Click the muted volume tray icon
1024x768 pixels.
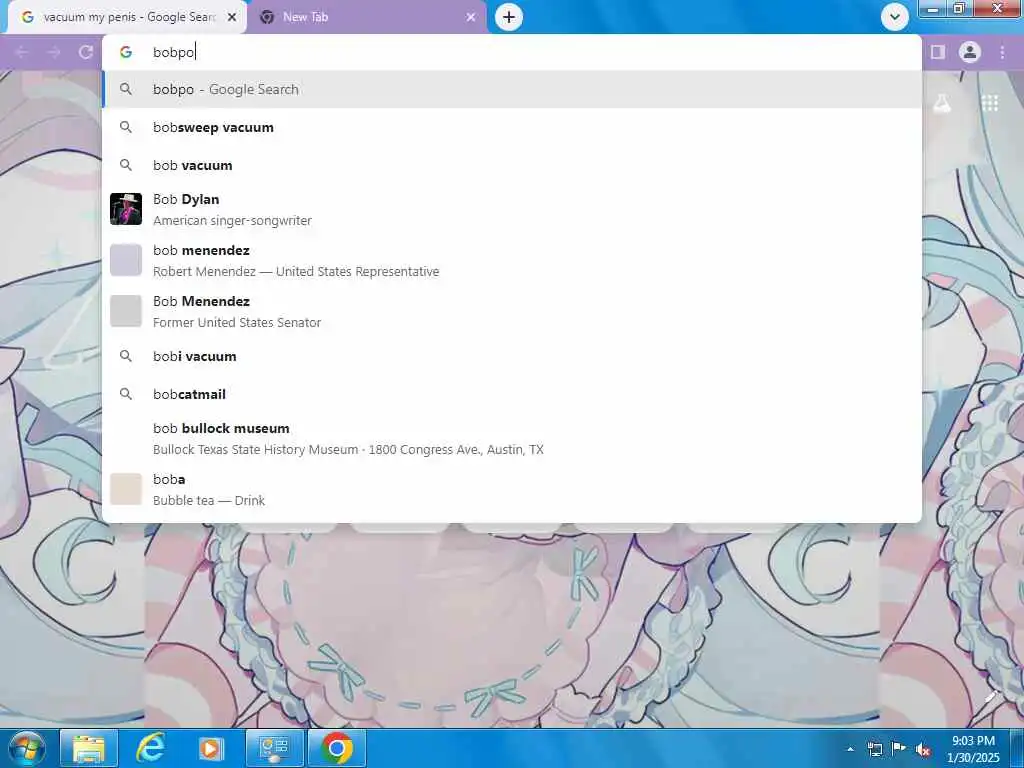(x=922, y=749)
